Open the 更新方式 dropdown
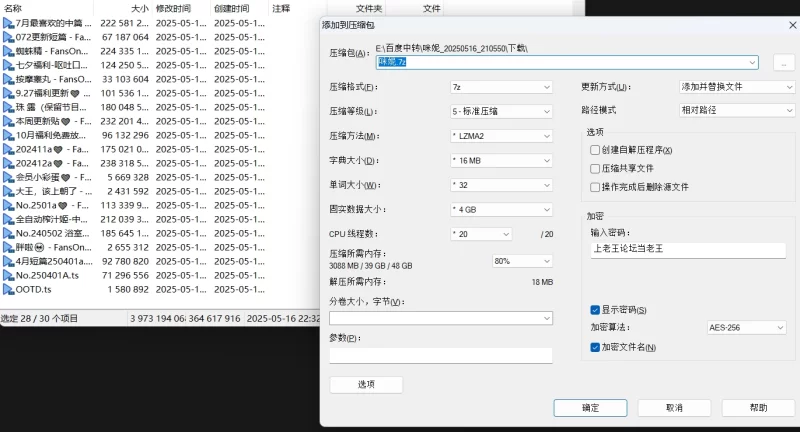Screen dimensions: 800x432 coord(737,87)
